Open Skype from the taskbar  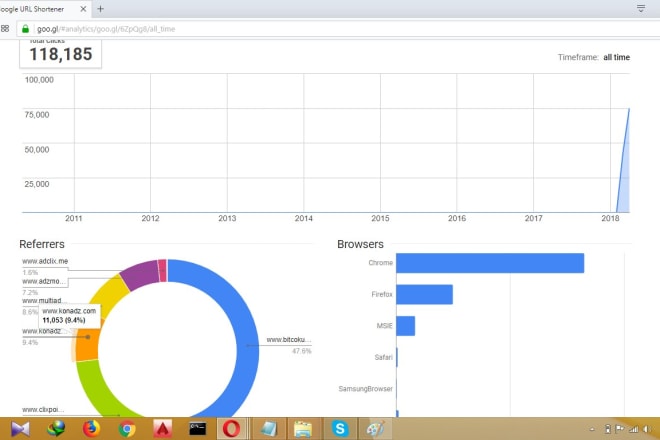coord(340,429)
